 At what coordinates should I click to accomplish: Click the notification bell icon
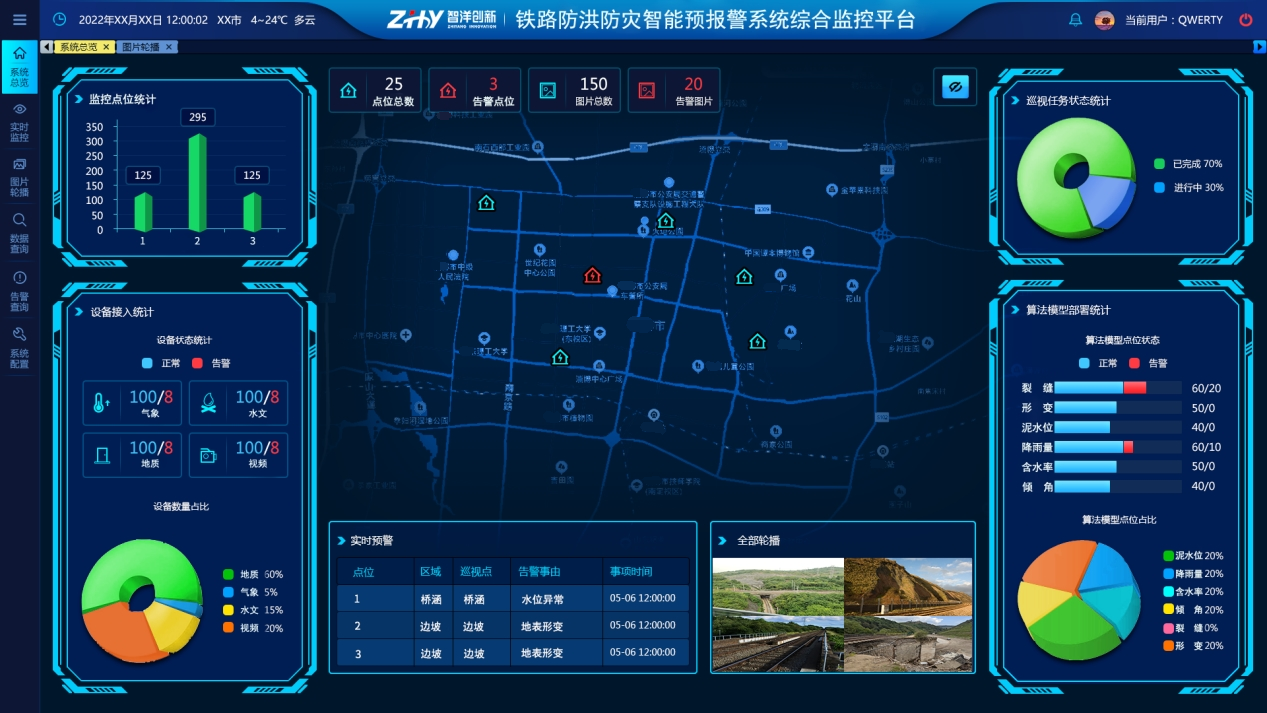[x=1075, y=20]
